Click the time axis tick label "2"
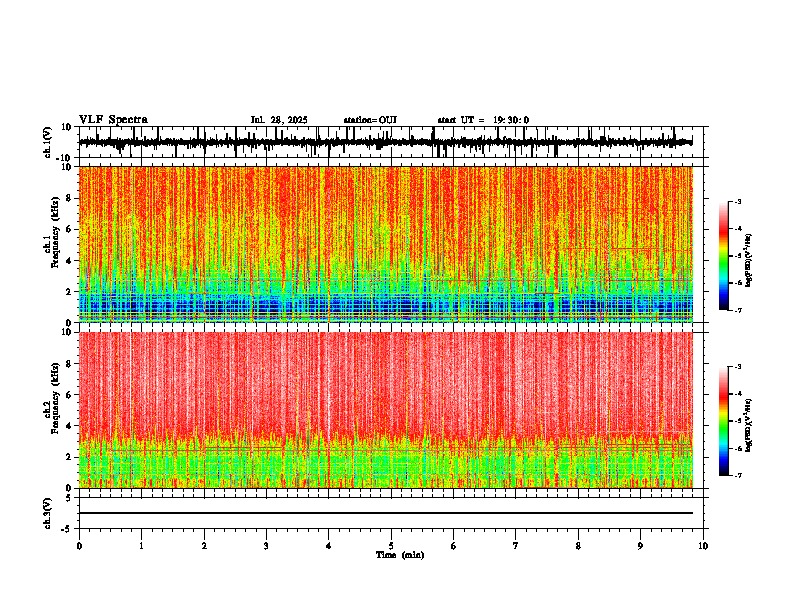This screenshot has height=612, width=792. coord(204,546)
